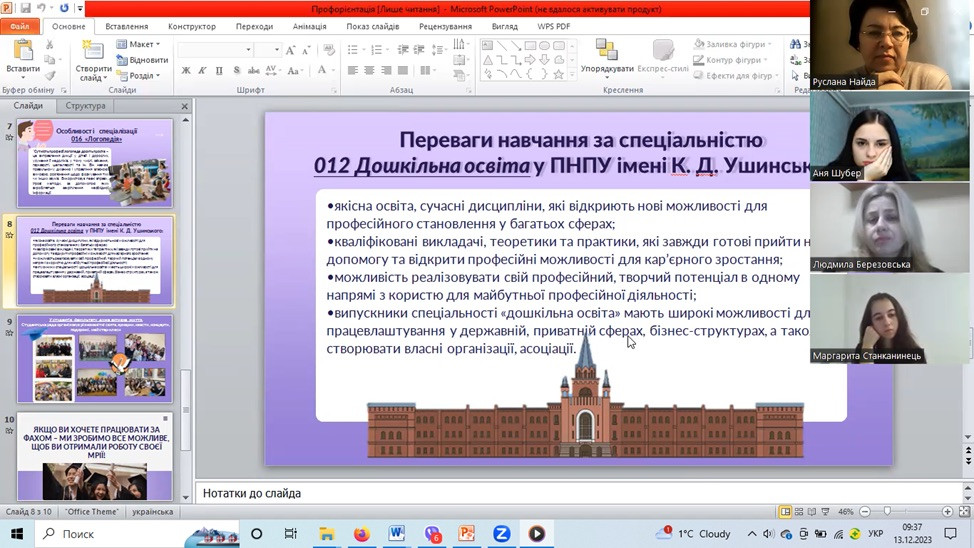Toggle bold text formatting
The image size is (974, 548).
click(186, 71)
